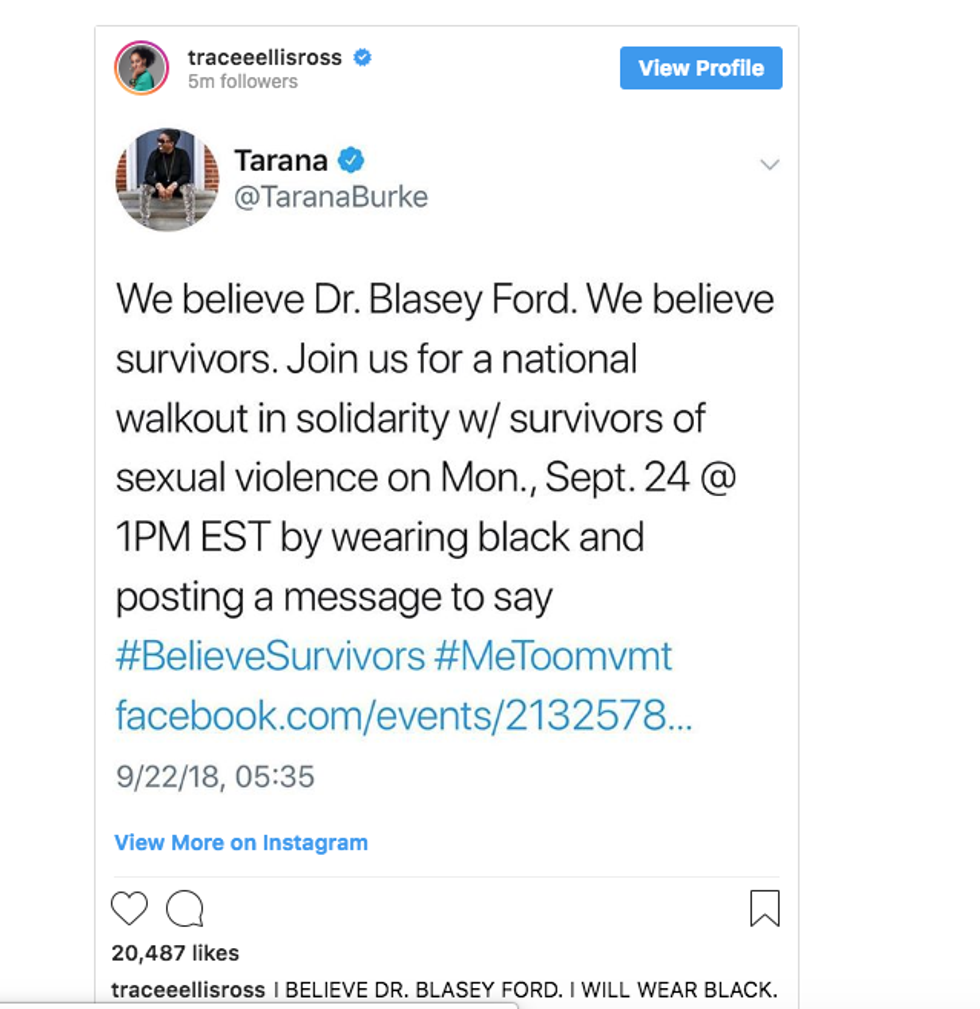Click traceeellisross verified badge icon
This screenshot has width=980, height=1009.
[363, 58]
